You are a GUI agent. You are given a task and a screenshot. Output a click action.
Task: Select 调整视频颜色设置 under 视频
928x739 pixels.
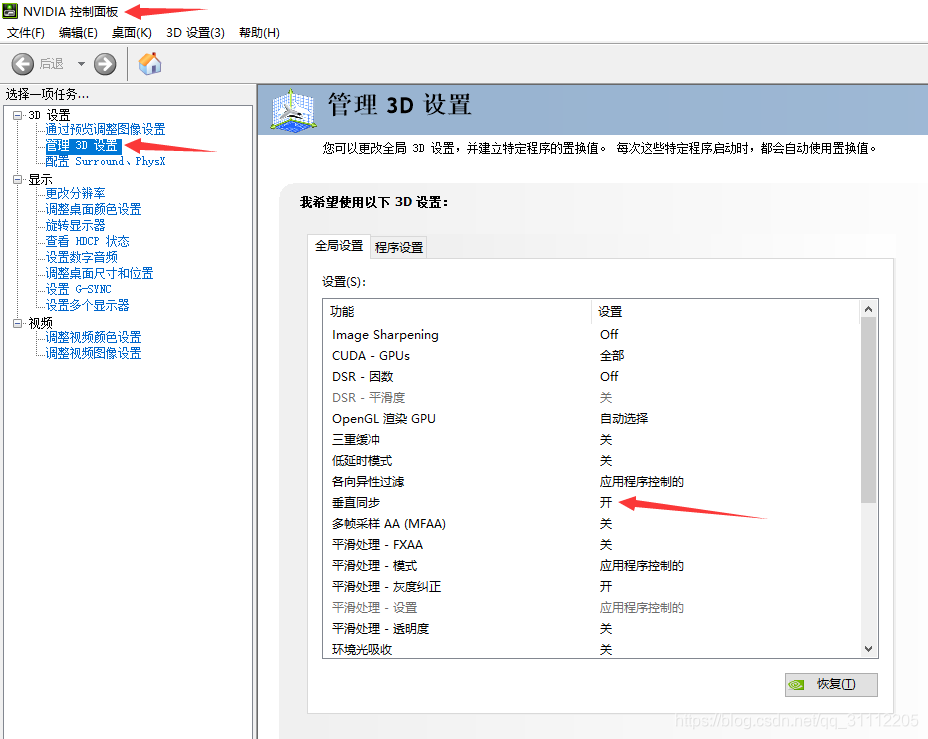tap(94, 337)
